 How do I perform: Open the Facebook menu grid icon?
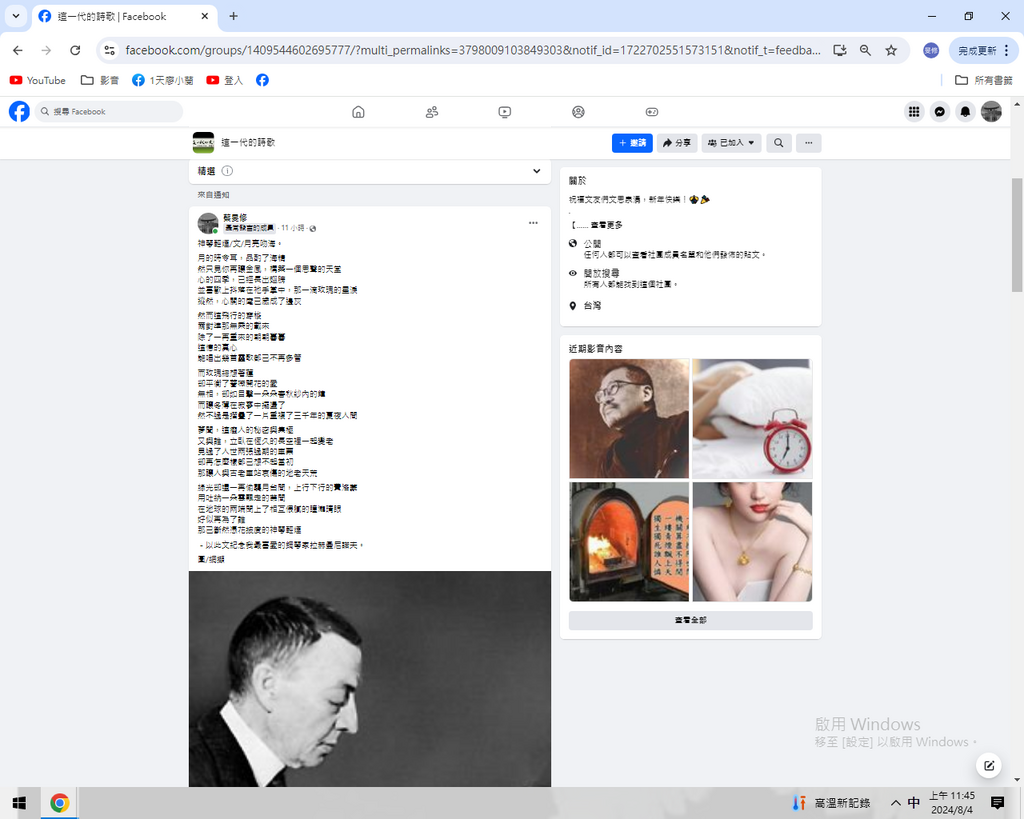[x=913, y=112]
